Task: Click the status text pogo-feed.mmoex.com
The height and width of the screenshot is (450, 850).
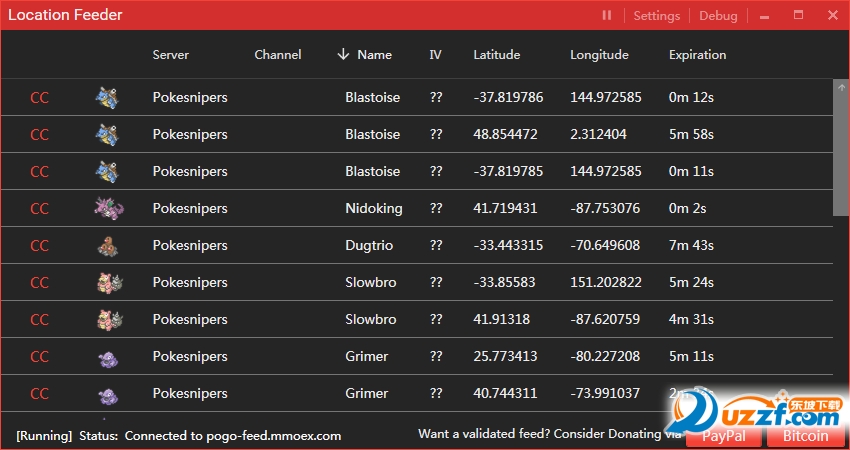Action: coord(273,436)
